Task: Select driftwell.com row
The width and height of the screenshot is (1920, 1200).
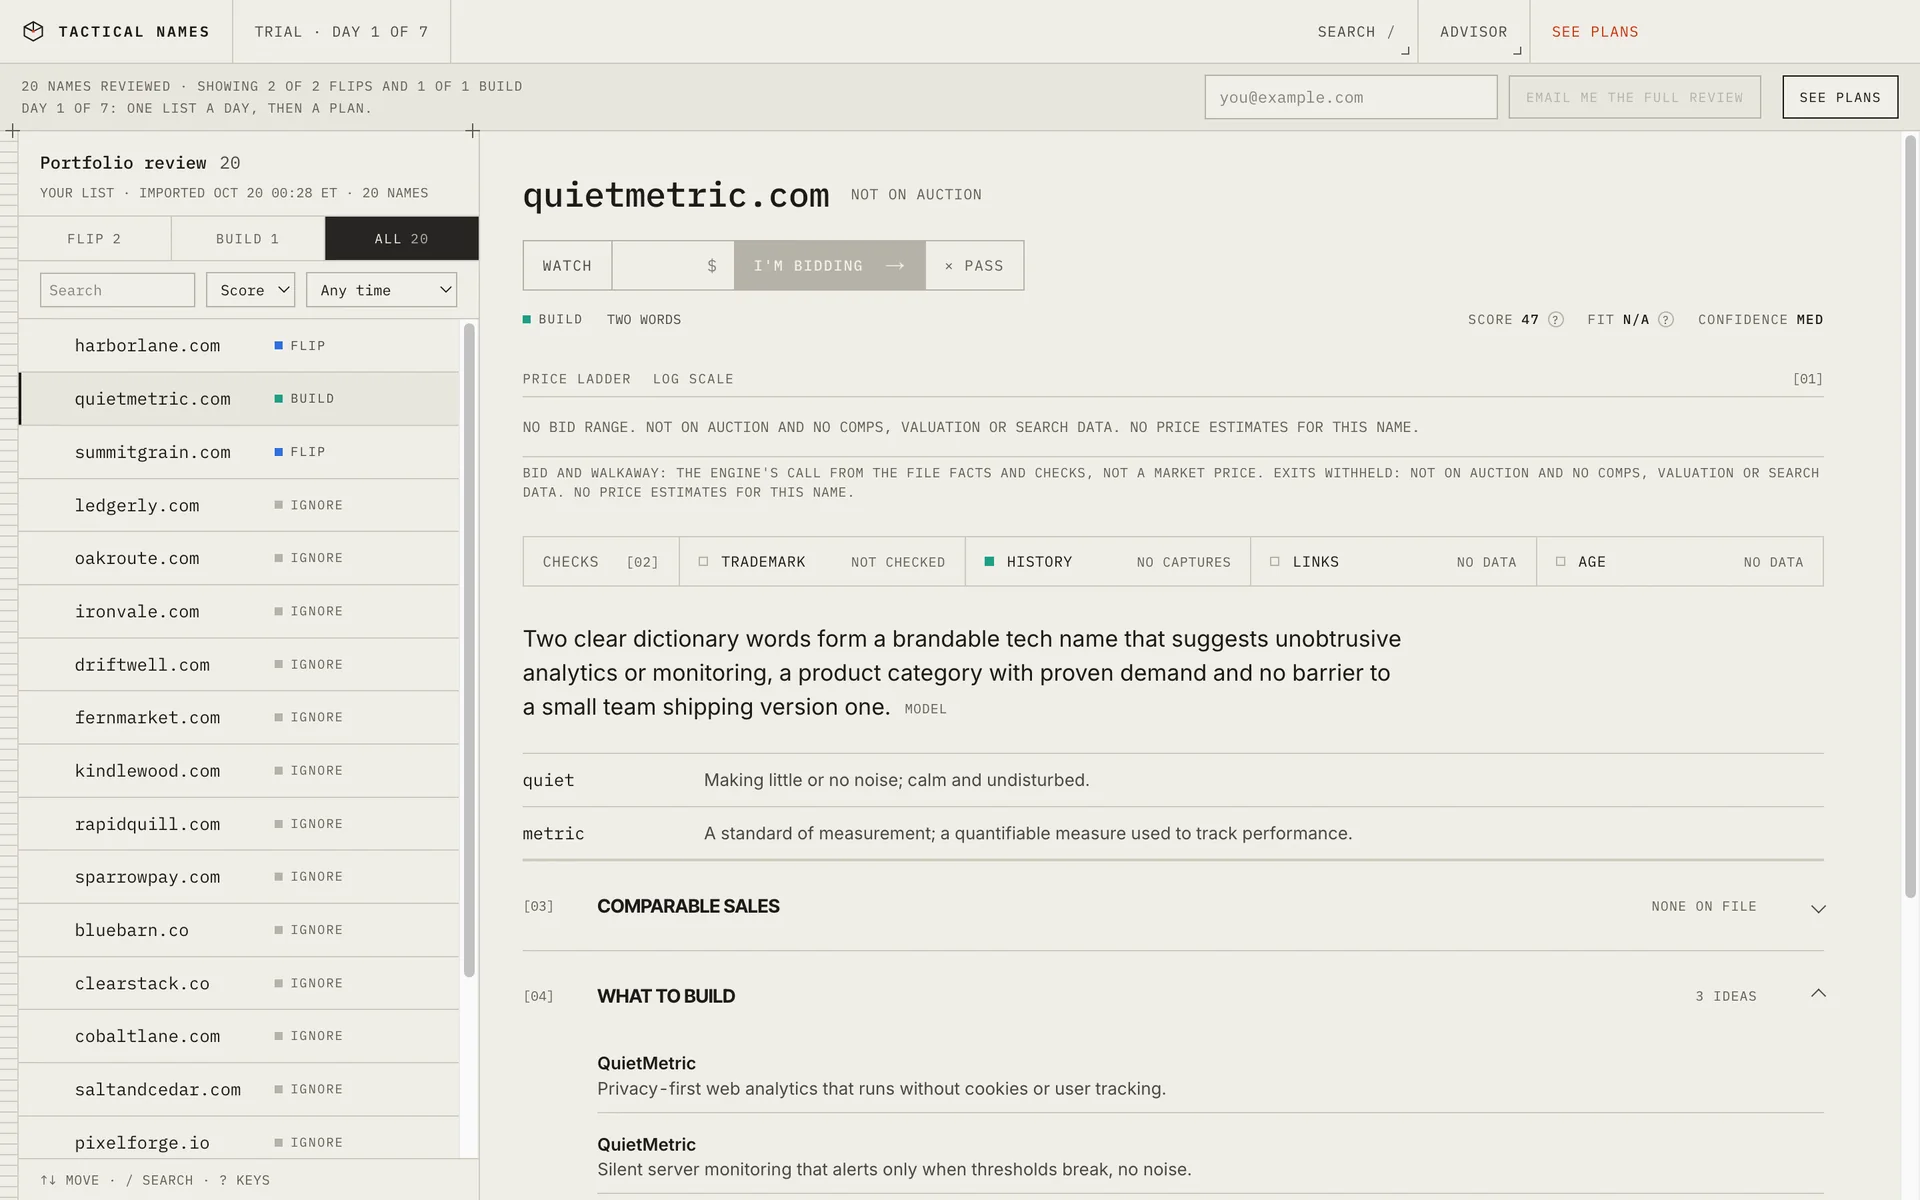Action: pyautogui.click(x=239, y=665)
